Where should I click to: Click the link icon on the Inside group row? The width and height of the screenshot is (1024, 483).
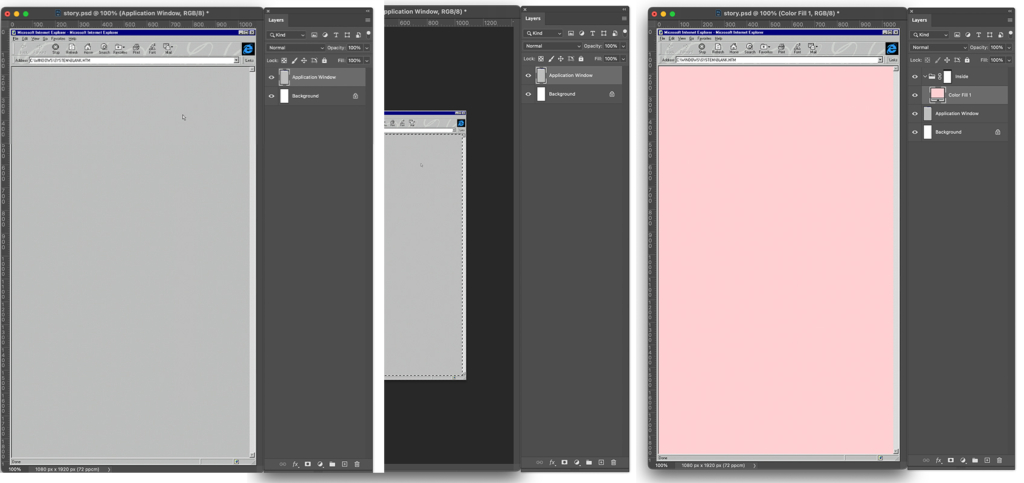[940, 76]
